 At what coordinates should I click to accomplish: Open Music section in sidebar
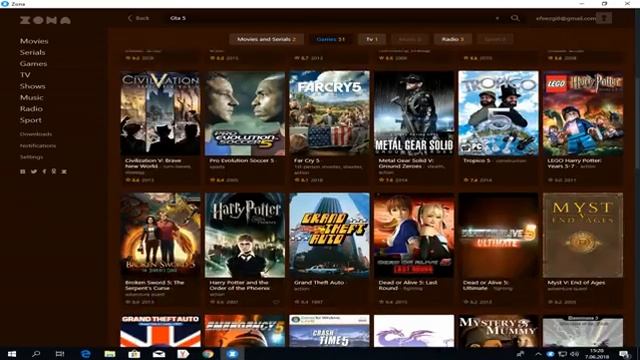31,98
